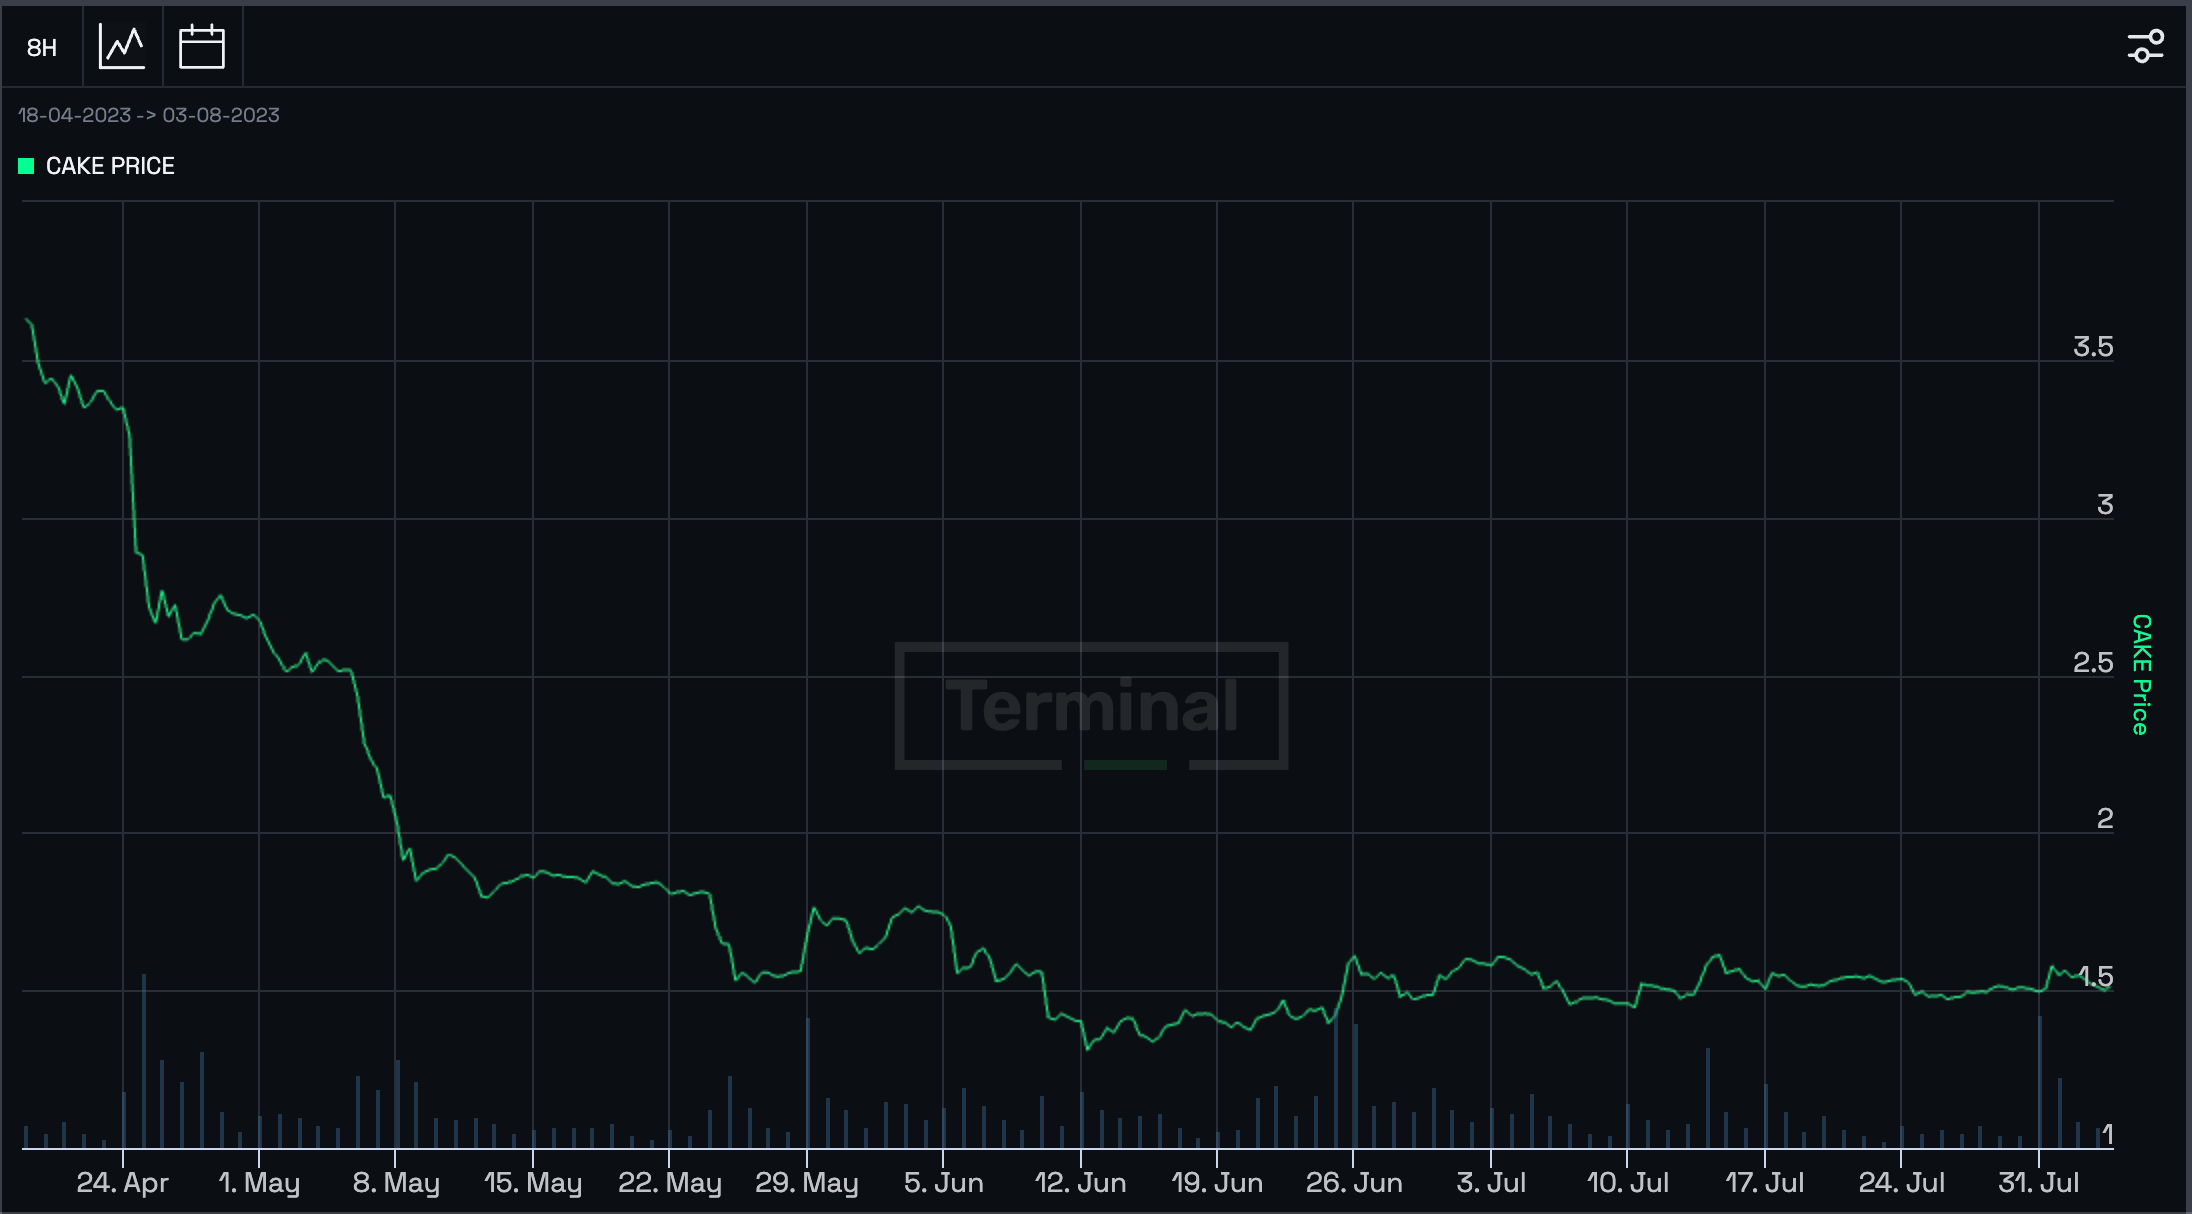Click the 22. May x-axis label

[x=670, y=1183]
